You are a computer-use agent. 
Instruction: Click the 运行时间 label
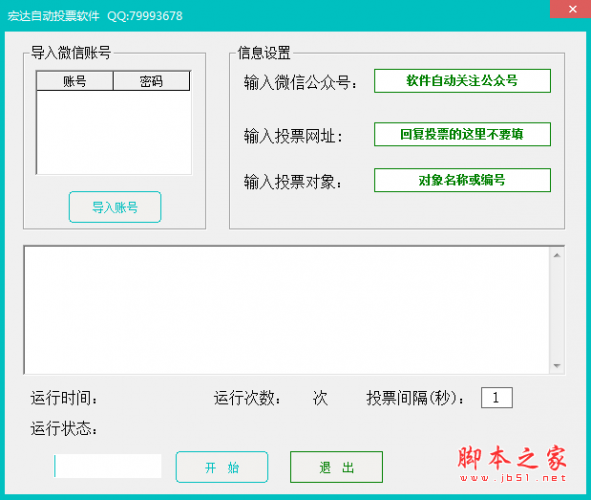(64, 398)
